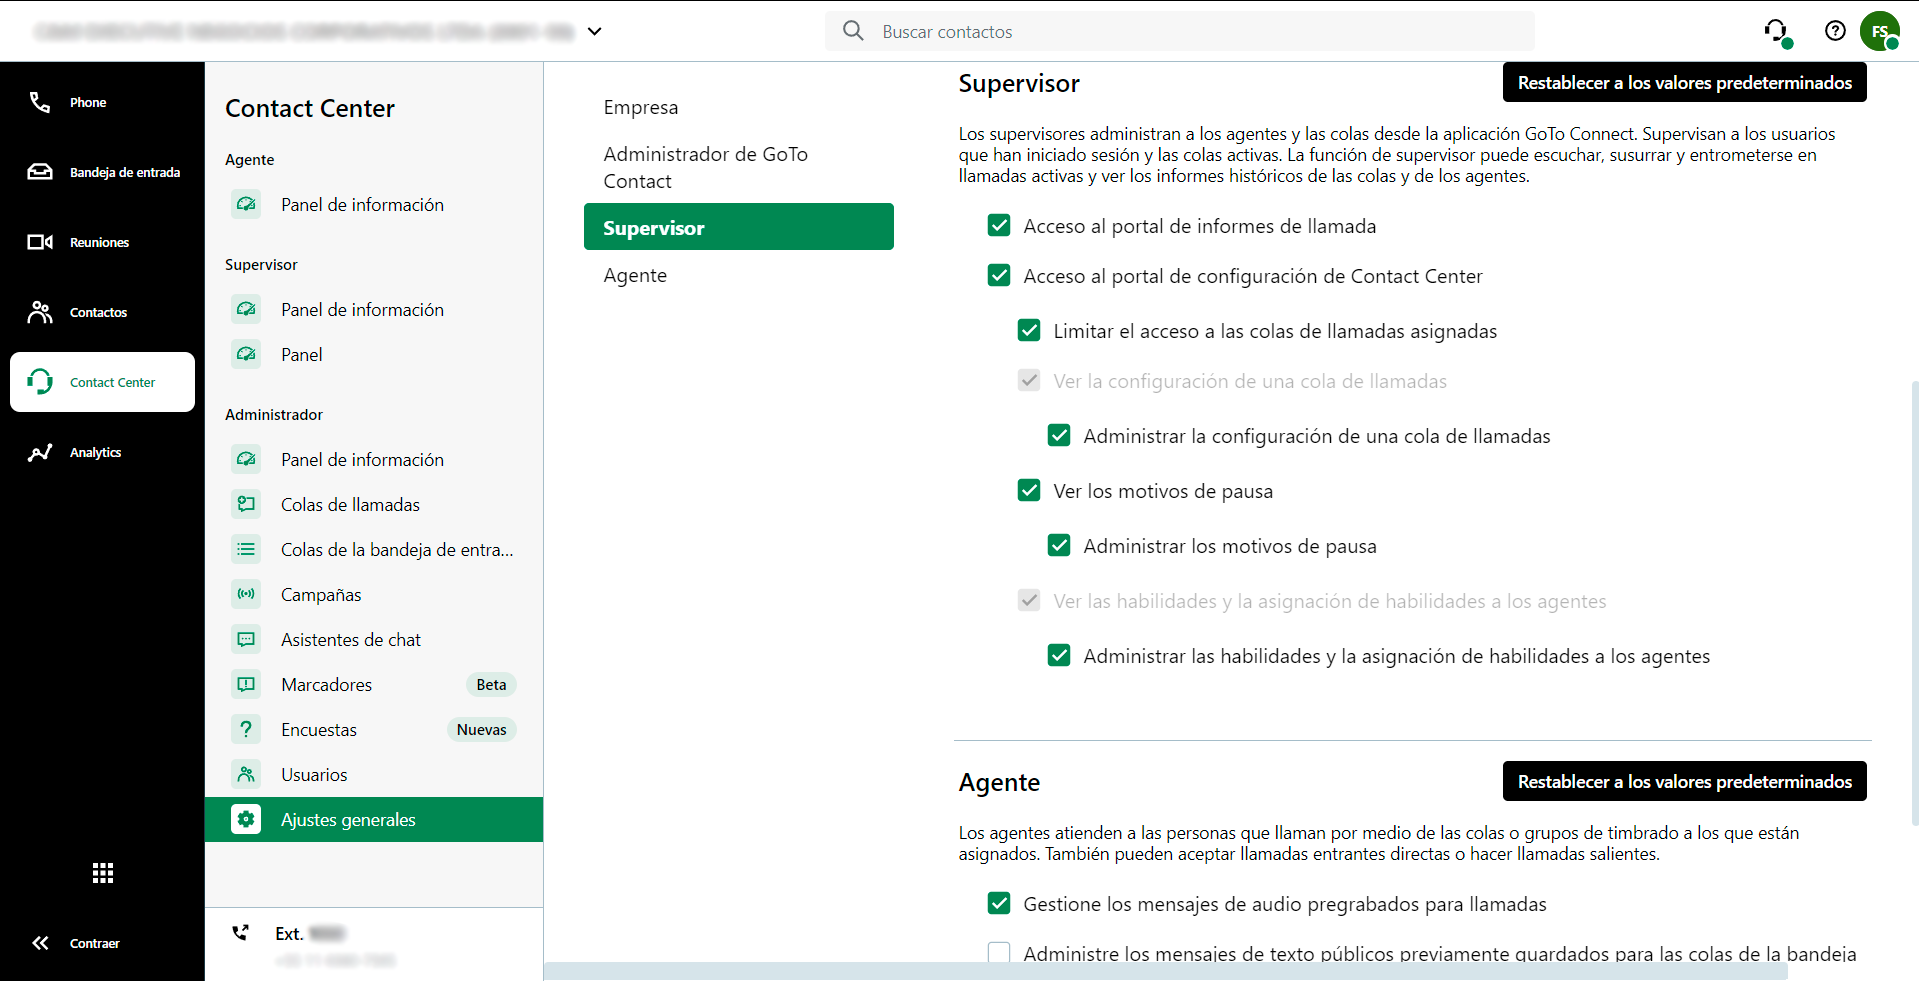Expand the company name dropdown at top

coord(595,31)
